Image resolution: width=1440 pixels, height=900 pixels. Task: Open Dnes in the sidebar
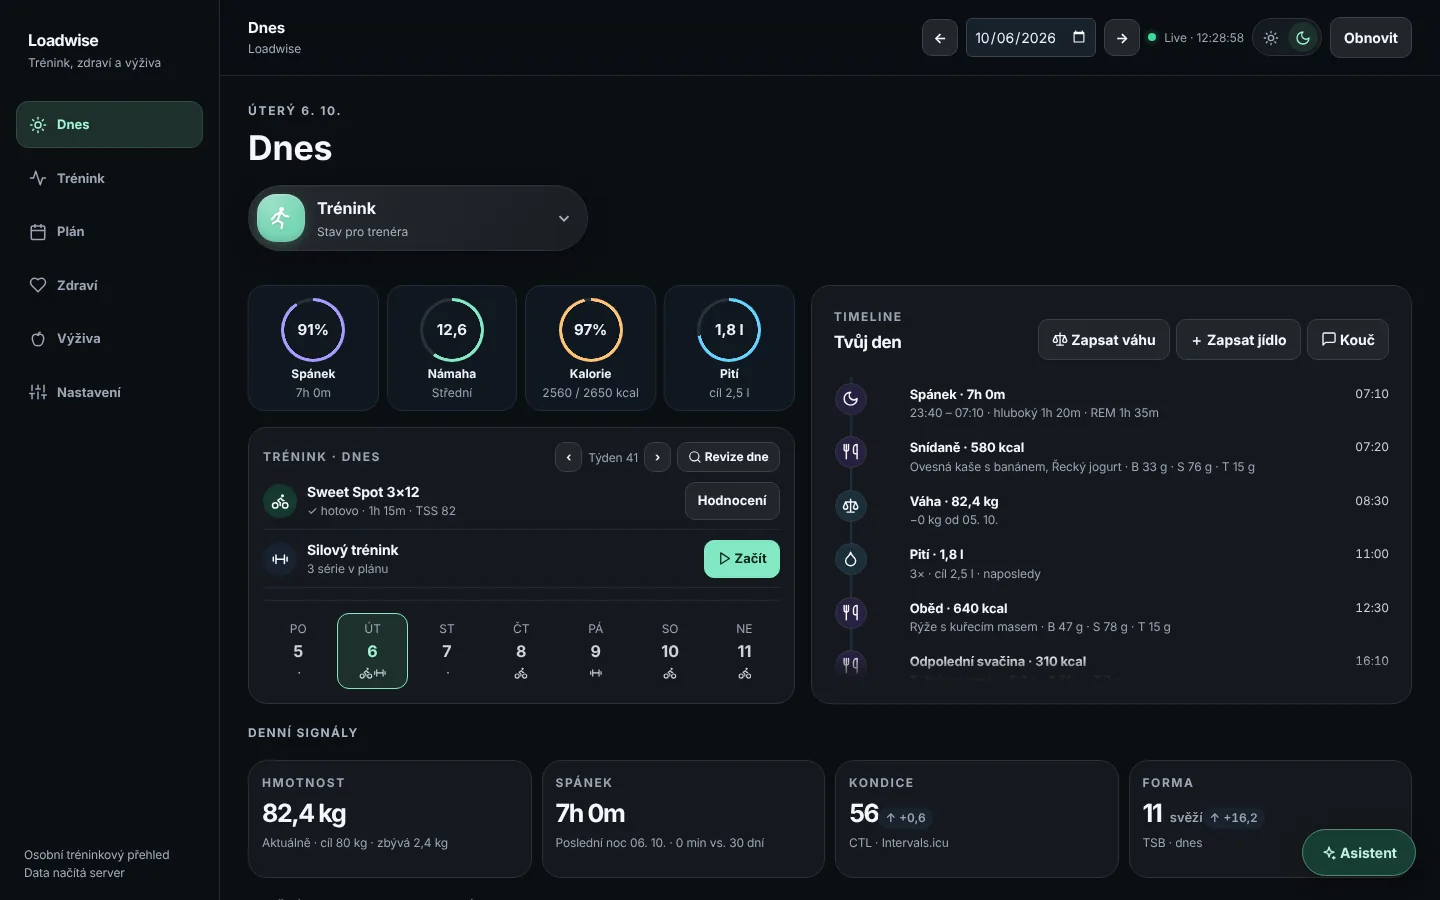tap(109, 125)
